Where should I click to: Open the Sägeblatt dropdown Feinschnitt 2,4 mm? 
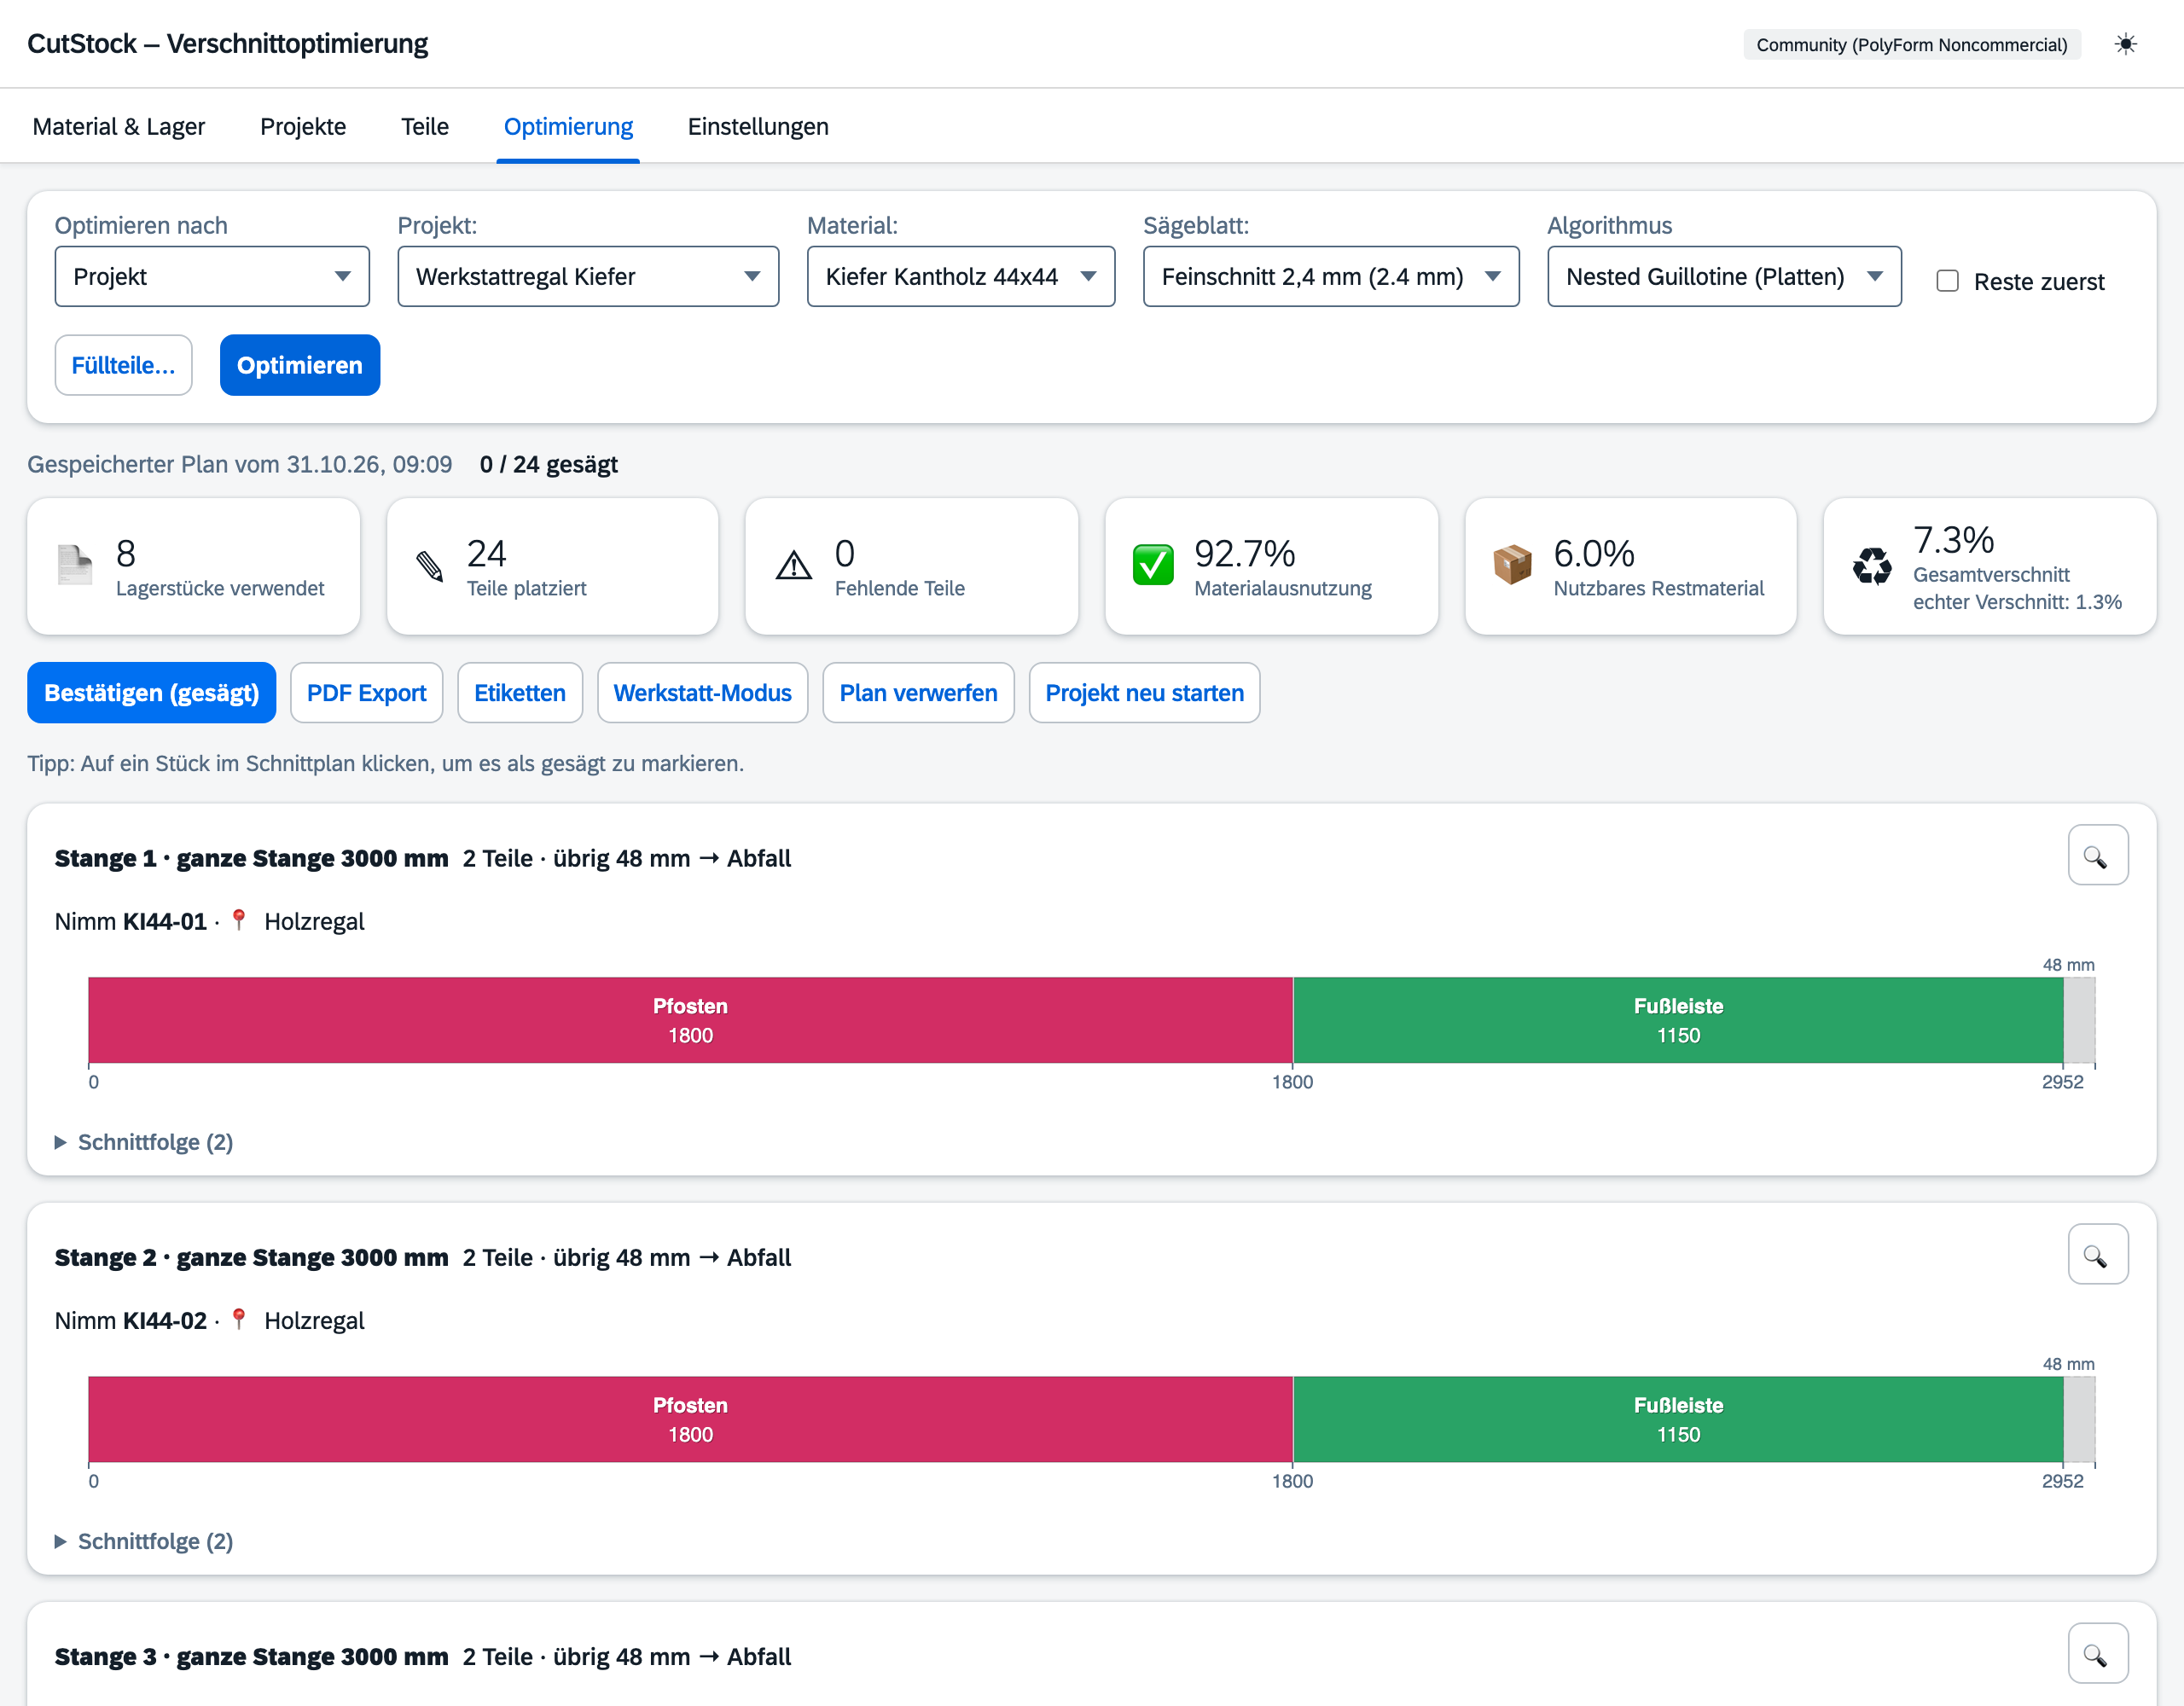[1331, 276]
